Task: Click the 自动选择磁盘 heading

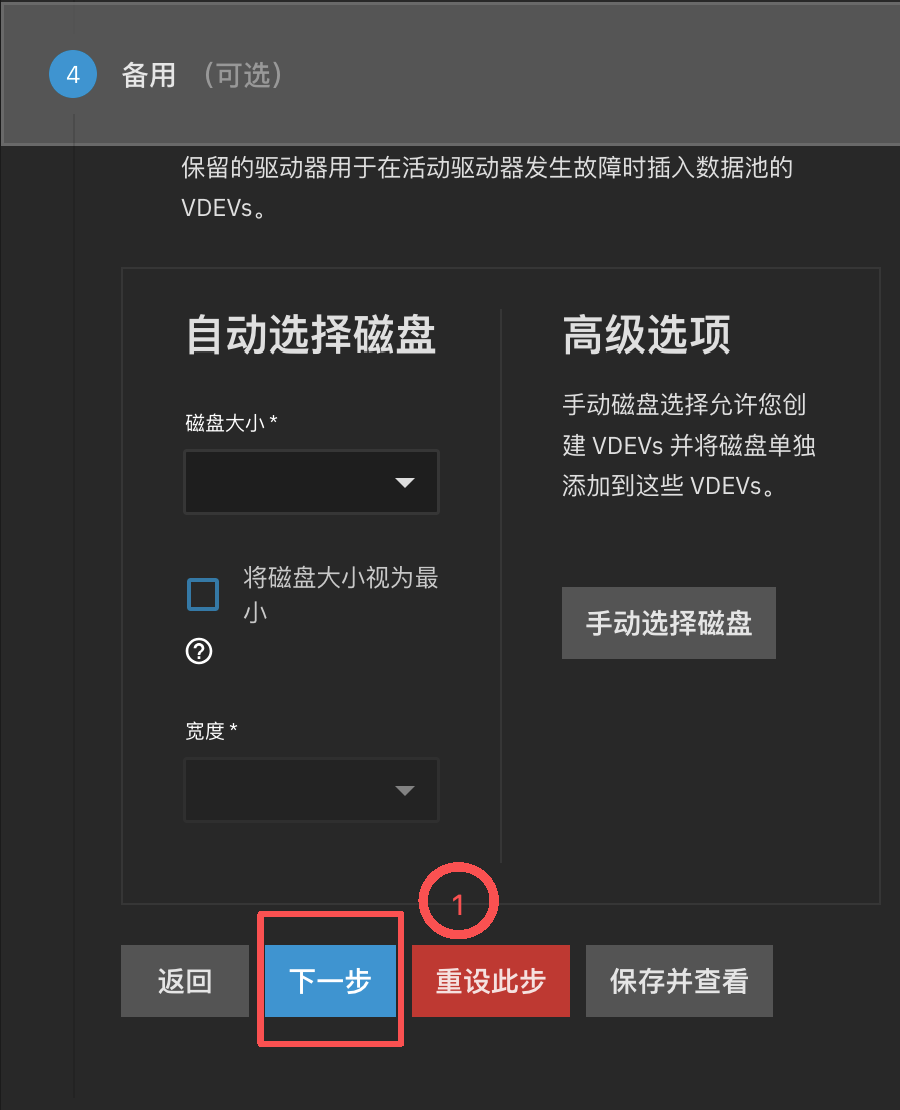Action: click(x=311, y=335)
